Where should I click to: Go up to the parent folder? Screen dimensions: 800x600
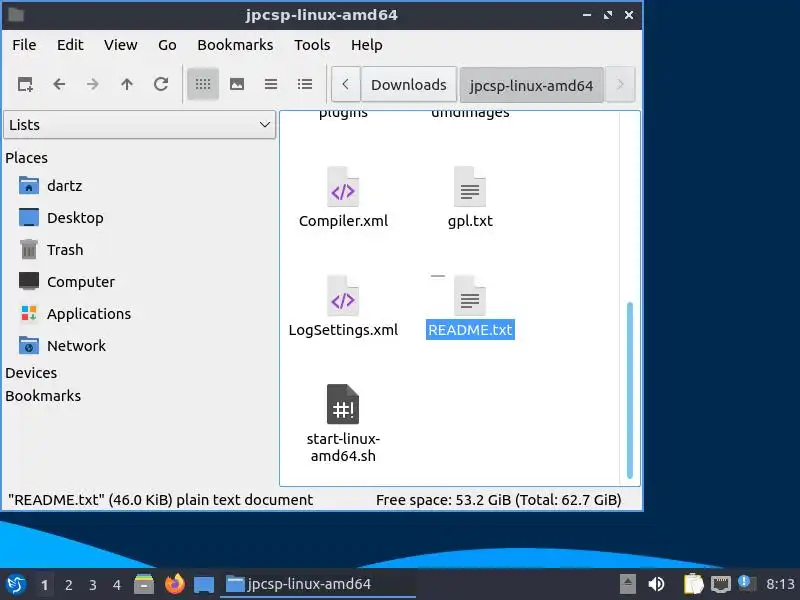pos(127,84)
